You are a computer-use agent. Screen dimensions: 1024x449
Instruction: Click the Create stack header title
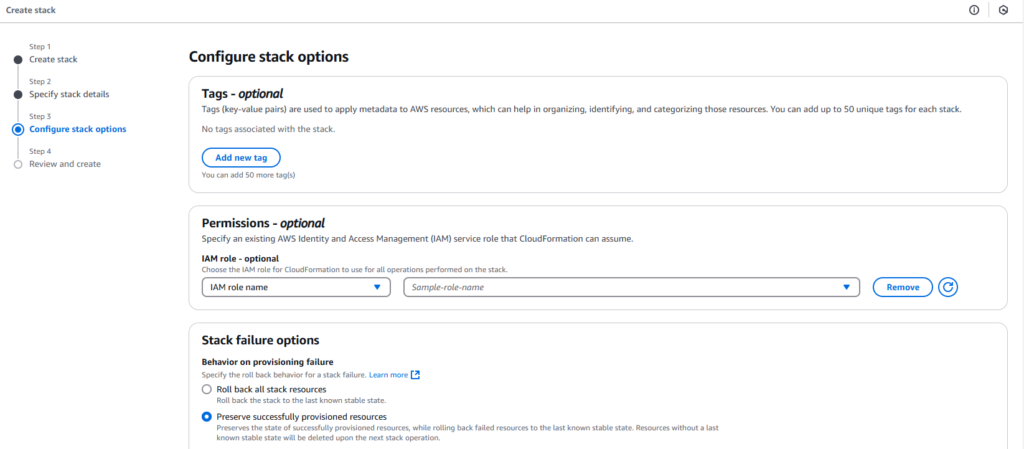point(31,9)
